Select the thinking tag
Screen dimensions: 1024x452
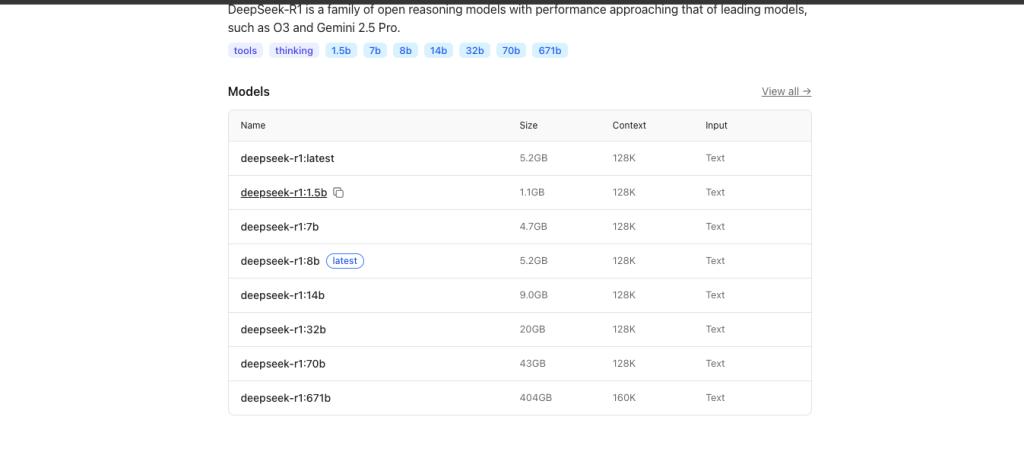tap(294, 50)
